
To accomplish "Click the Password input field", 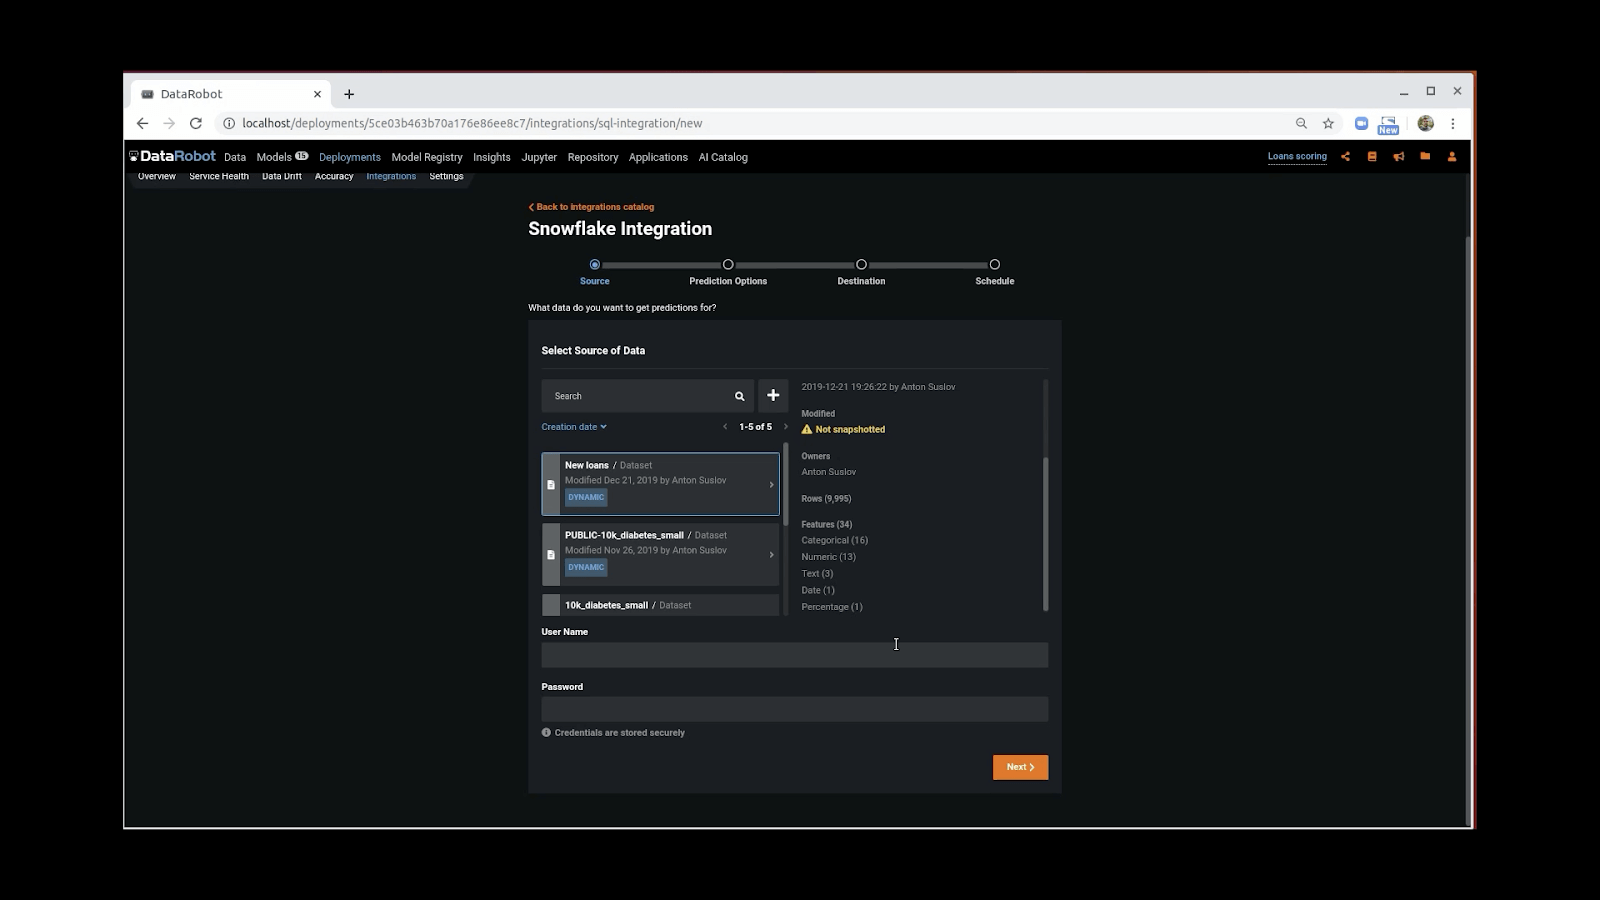I will coord(795,709).
